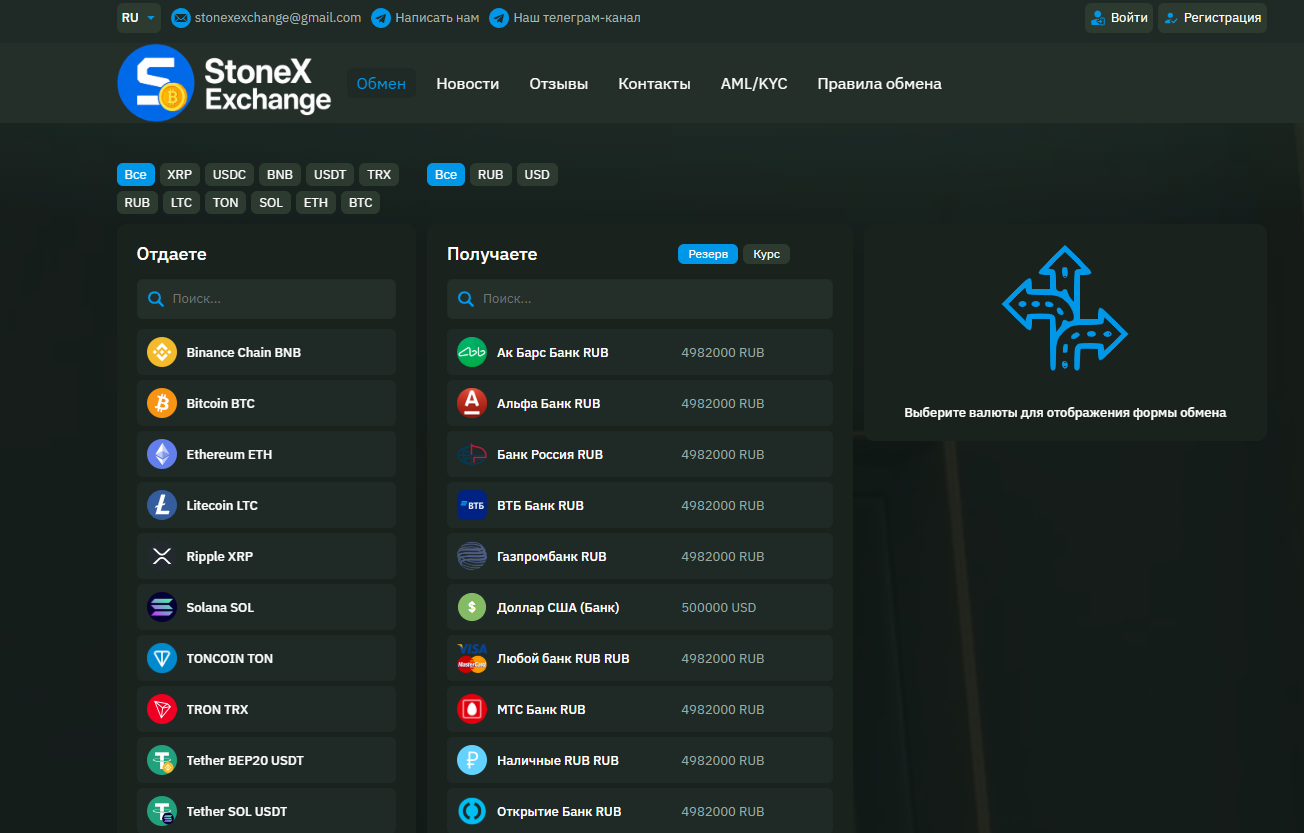This screenshot has width=1304, height=833.
Task: Click the Газпромбанк logo icon
Action: coord(472,556)
